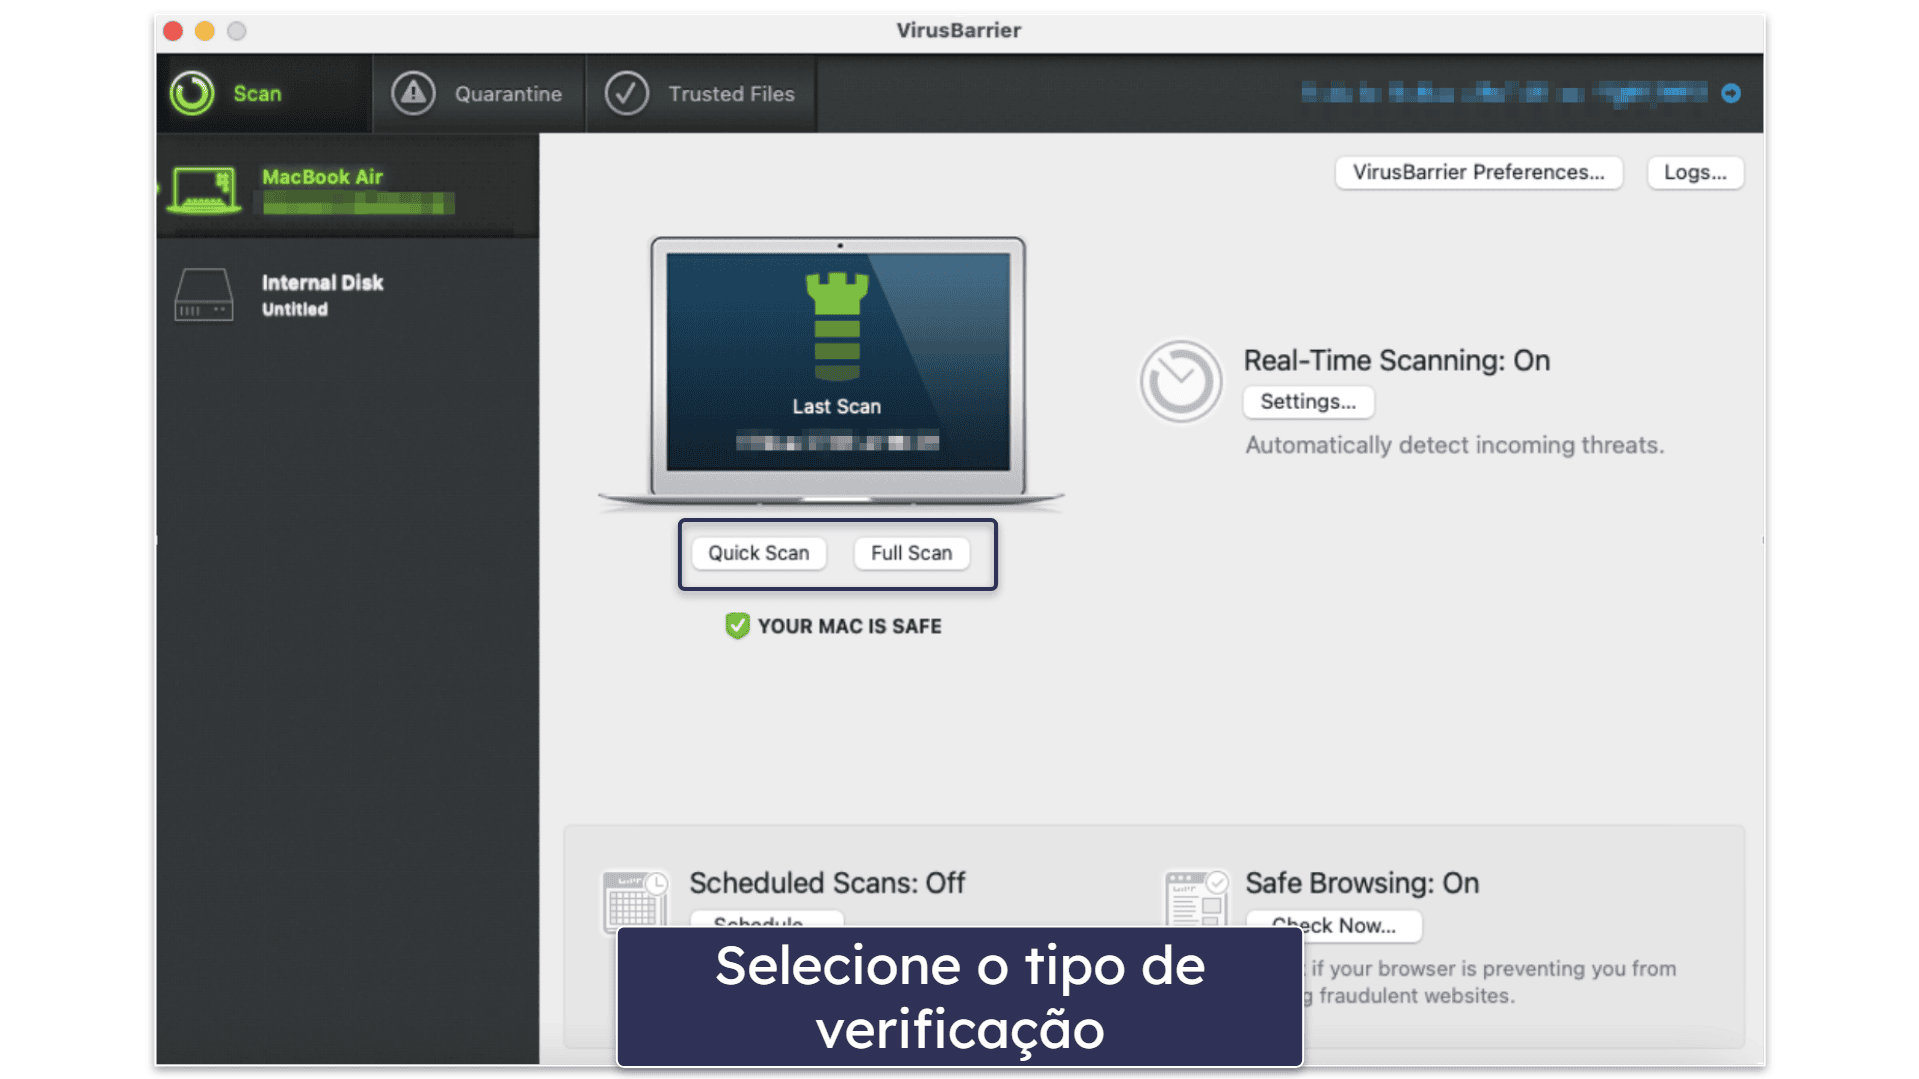The height and width of the screenshot is (1079, 1919).
Task: Click the green shield safe icon
Action: coord(737,626)
